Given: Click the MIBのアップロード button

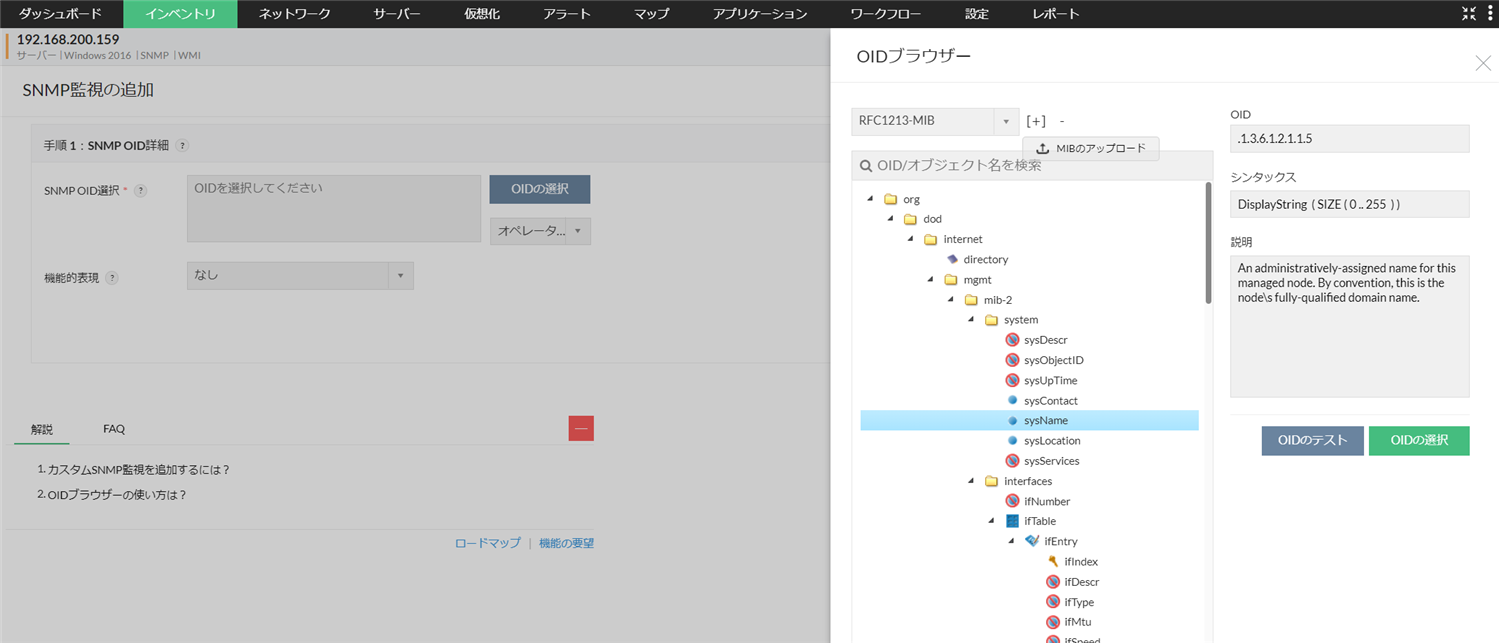Looking at the screenshot, I should tap(1091, 148).
